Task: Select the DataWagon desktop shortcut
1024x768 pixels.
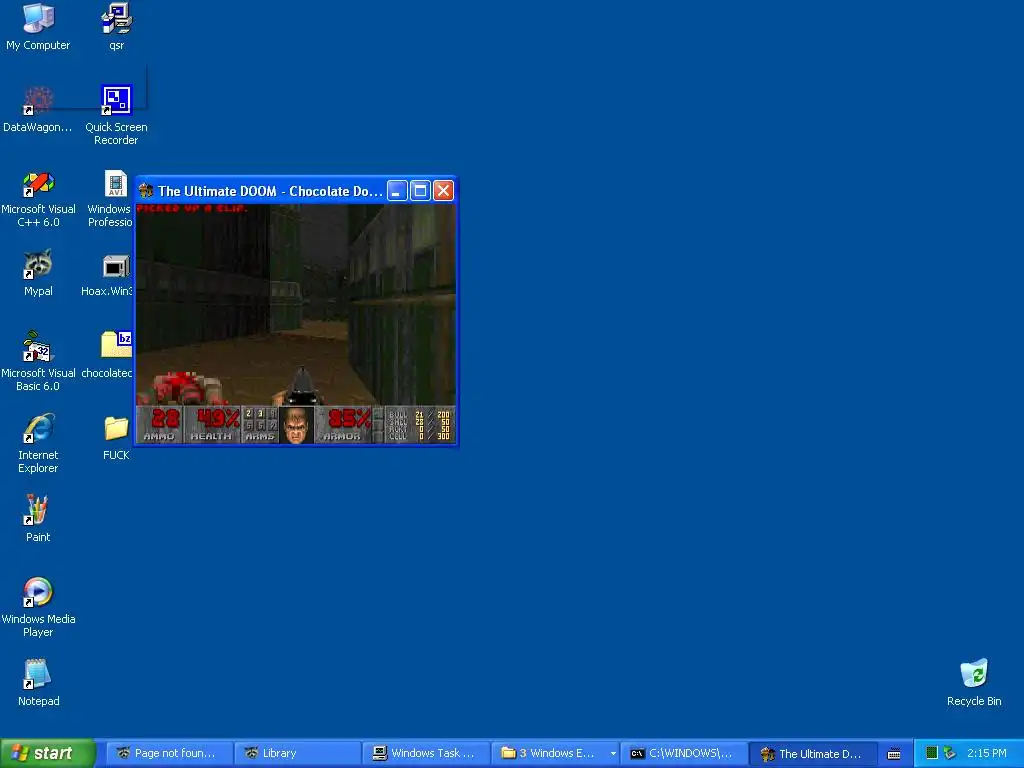Action: pos(38,108)
